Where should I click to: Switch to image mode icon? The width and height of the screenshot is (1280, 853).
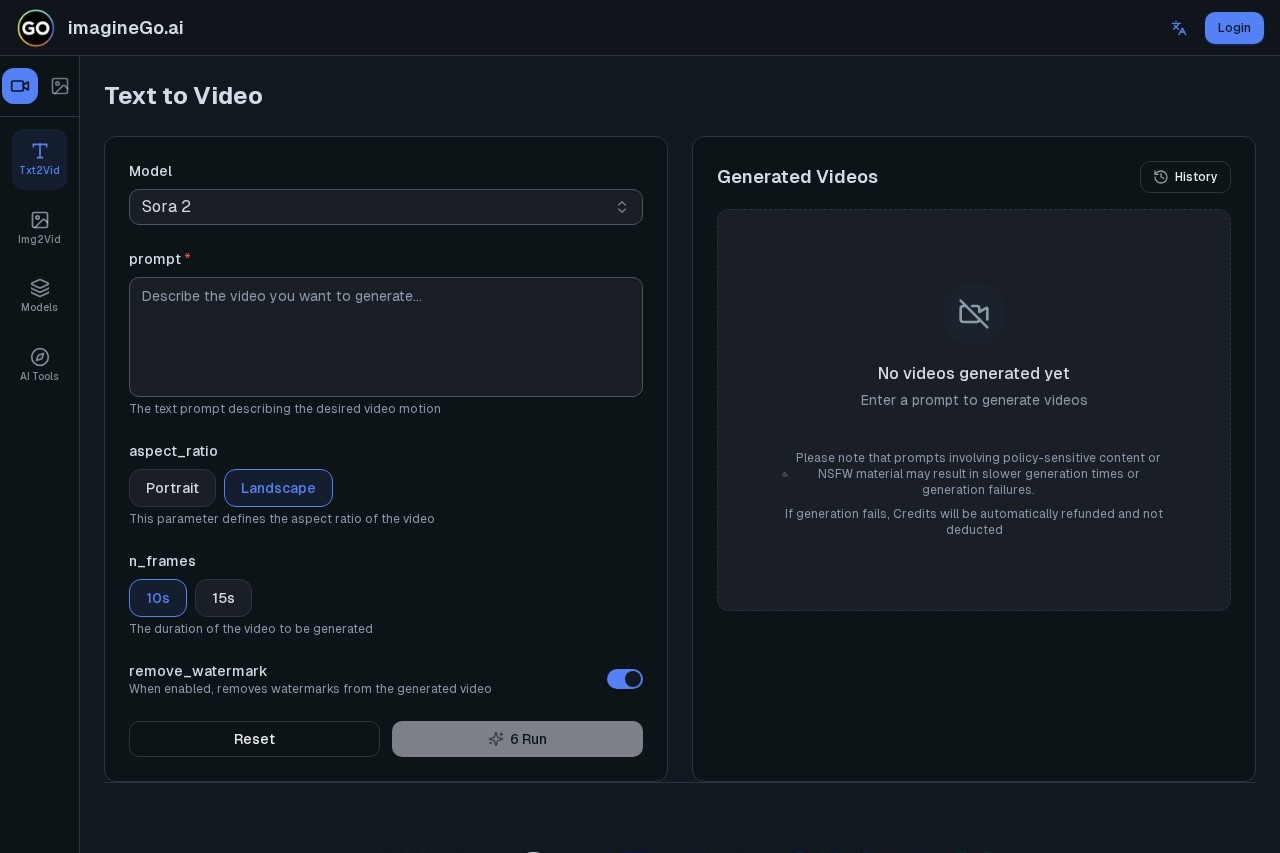tap(60, 86)
